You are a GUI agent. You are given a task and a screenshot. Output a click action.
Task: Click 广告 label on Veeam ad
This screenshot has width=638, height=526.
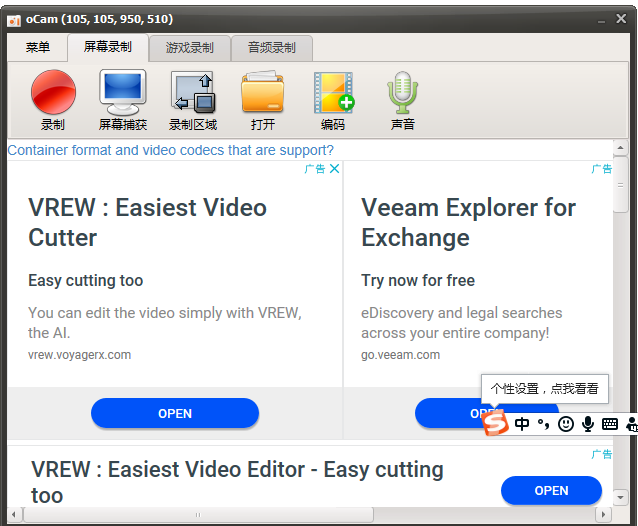pyautogui.click(x=601, y=169)
